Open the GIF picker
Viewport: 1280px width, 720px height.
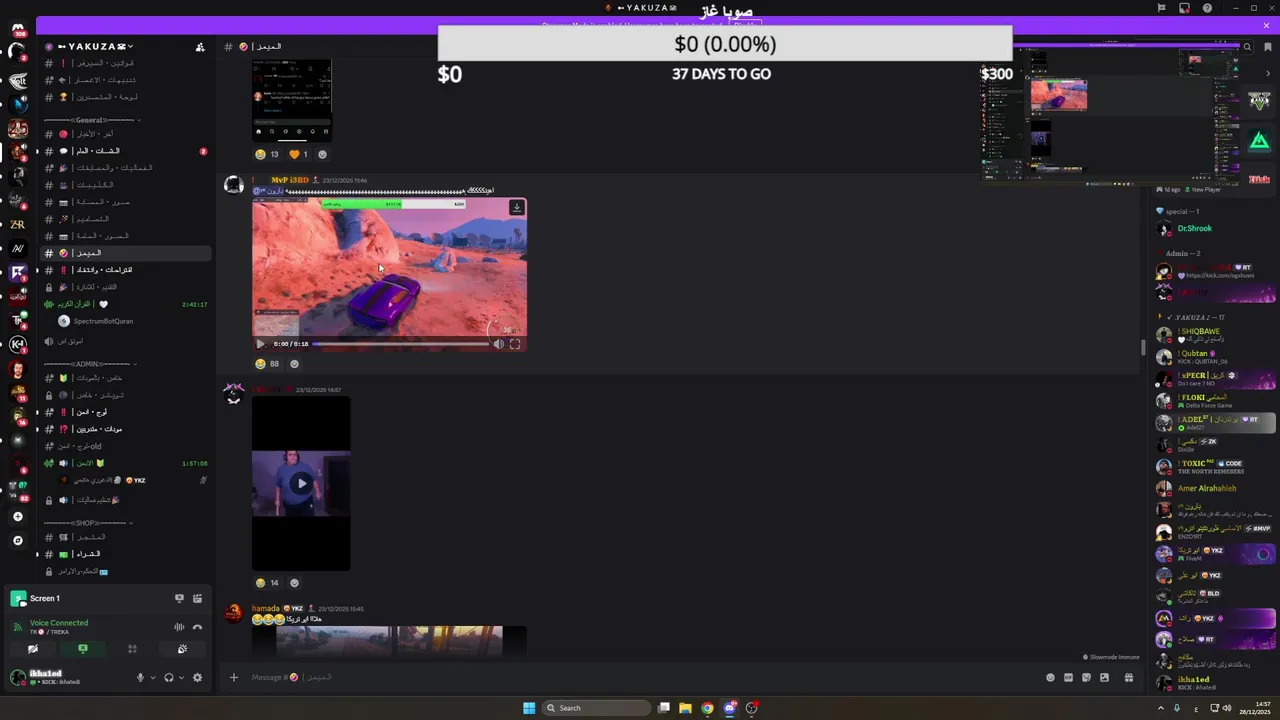coord(1068,677)
